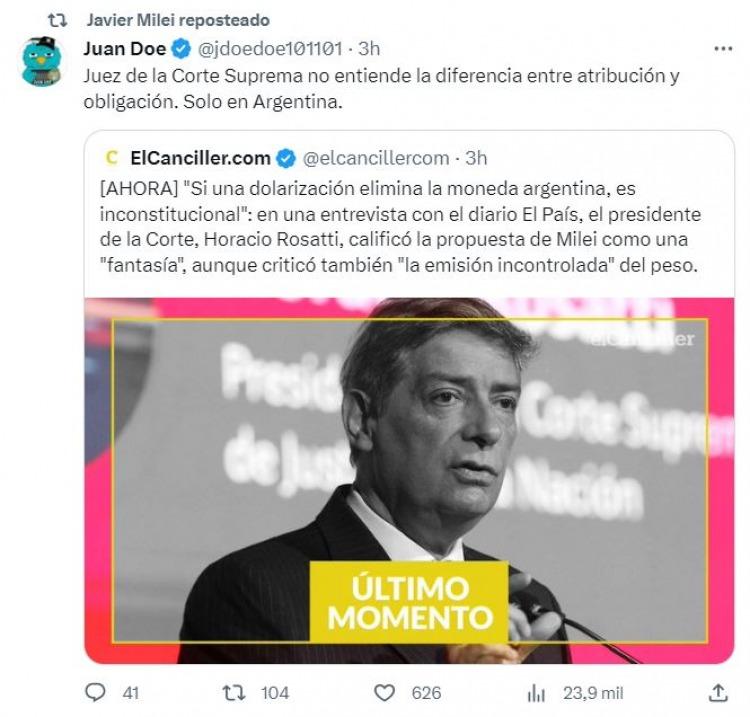The width and height of the screenshot is (750, 717).
Task: Click the 3h timestamp on Juan Doe's post
Action: 369,48
